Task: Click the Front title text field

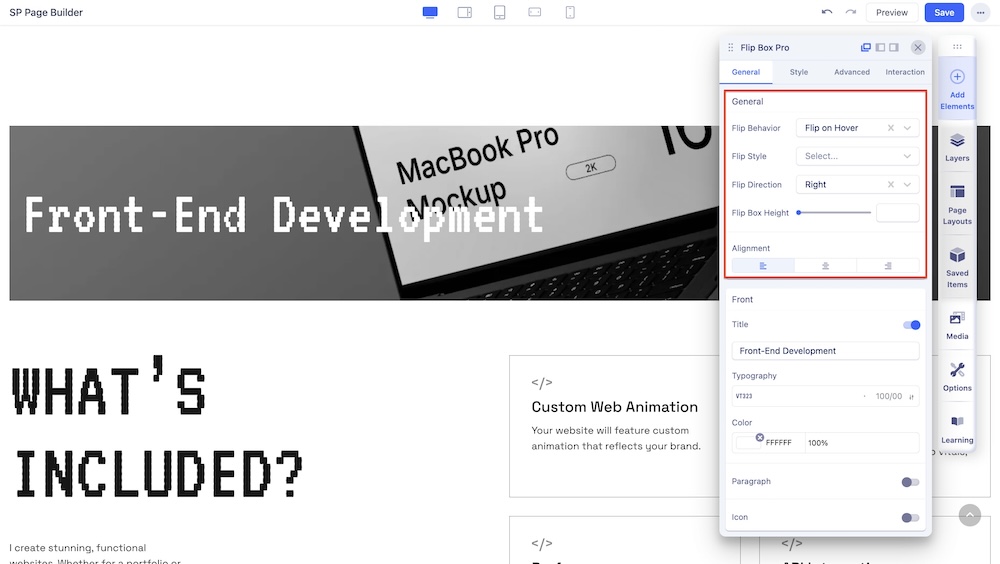Action: coord(825,351)
